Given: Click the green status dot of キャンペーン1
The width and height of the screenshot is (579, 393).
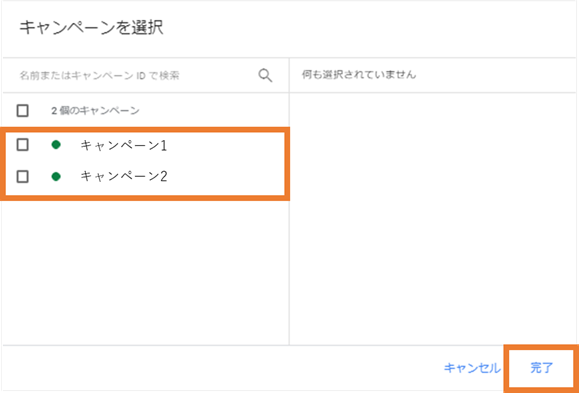Looking at the screenshot, I should tap(56, 145).
